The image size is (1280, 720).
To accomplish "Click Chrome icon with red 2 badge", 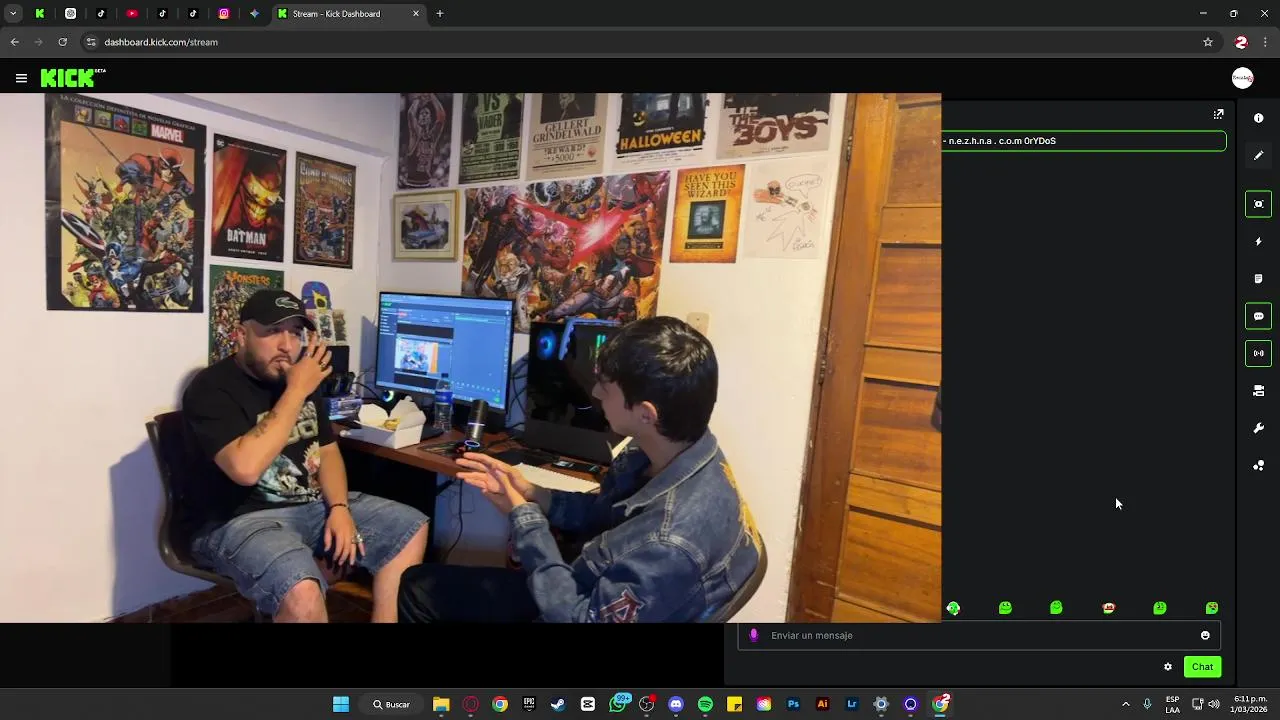I will point(940,704).
